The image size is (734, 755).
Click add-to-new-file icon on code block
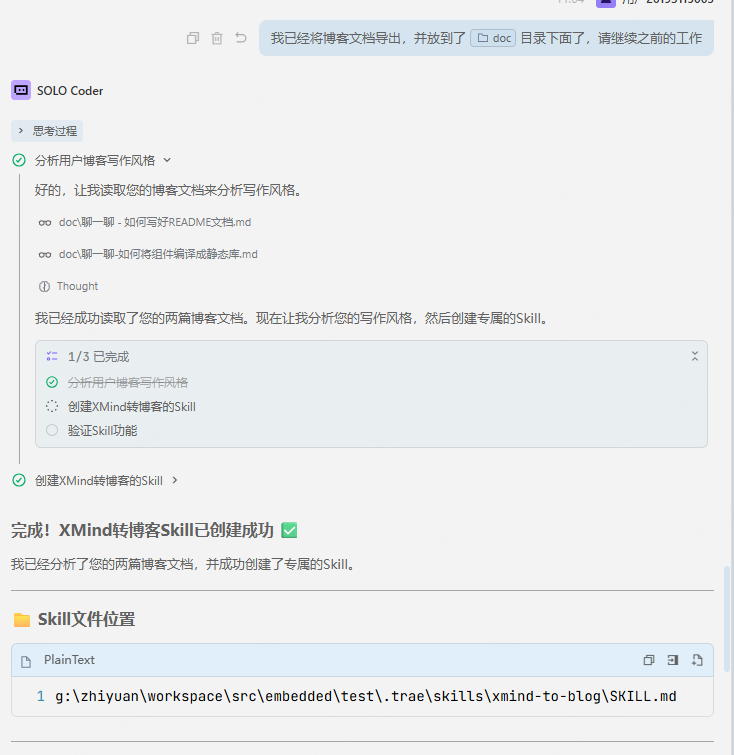(x=697, y=660)
